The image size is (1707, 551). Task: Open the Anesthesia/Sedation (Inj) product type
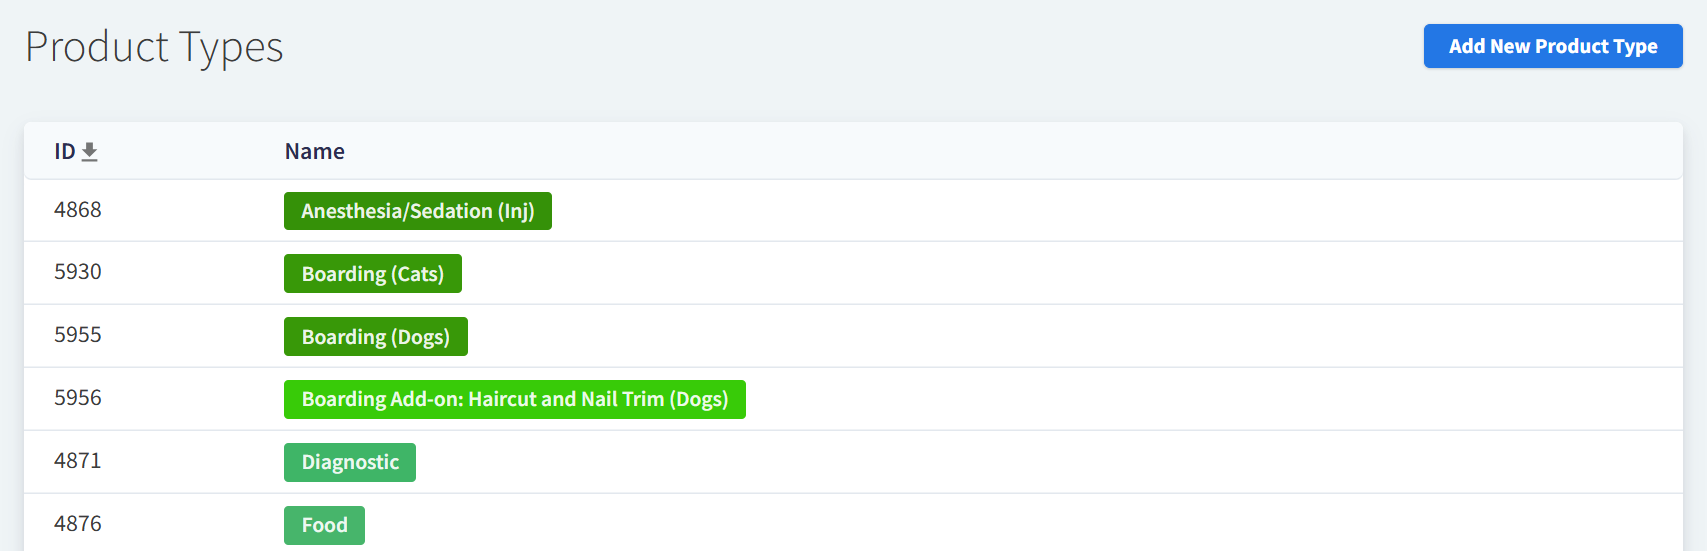(417, 211)
